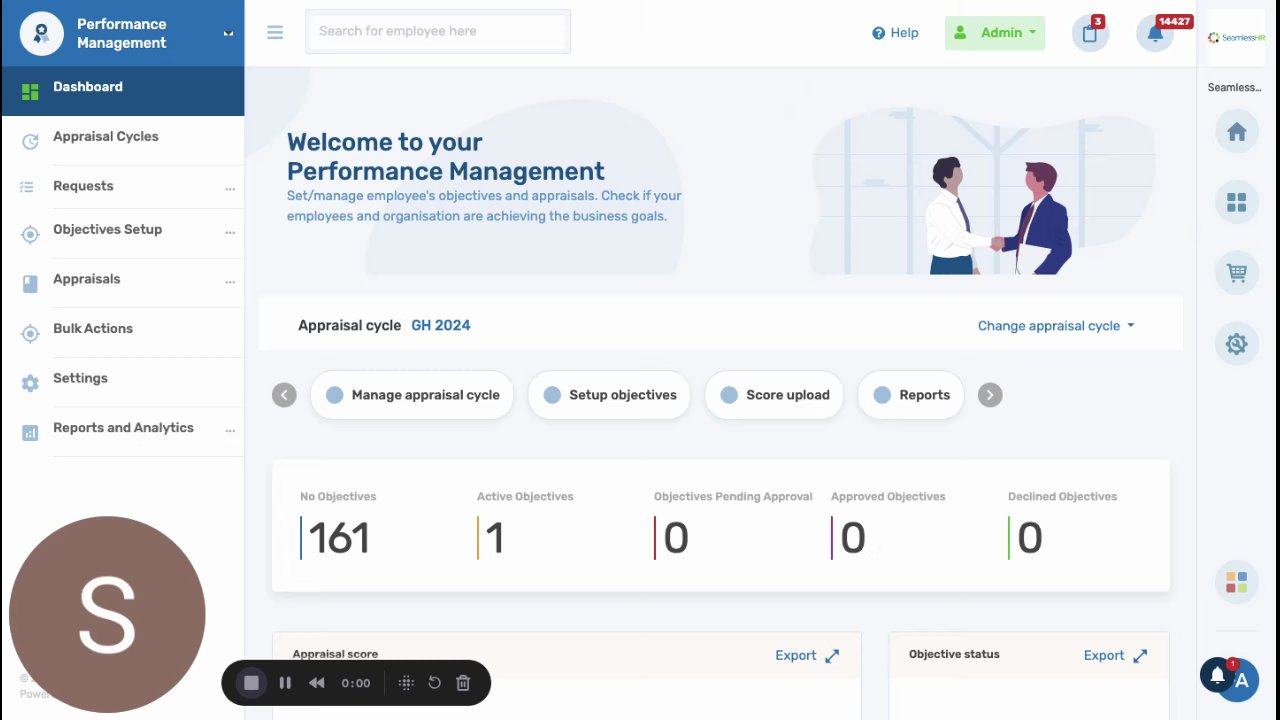This screenshot has width=1280, height=720.
Task: Click the GH 2024 appraisal cycle name
Action: [x=441, y=326]
